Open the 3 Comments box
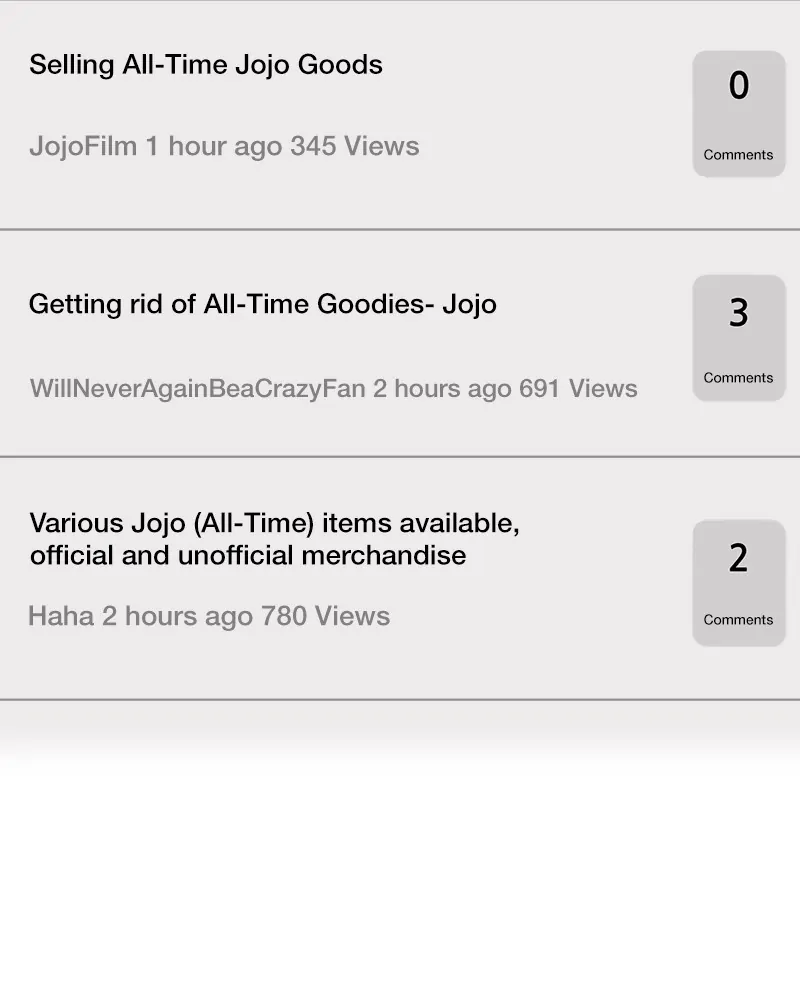 [x=739, y=338]
